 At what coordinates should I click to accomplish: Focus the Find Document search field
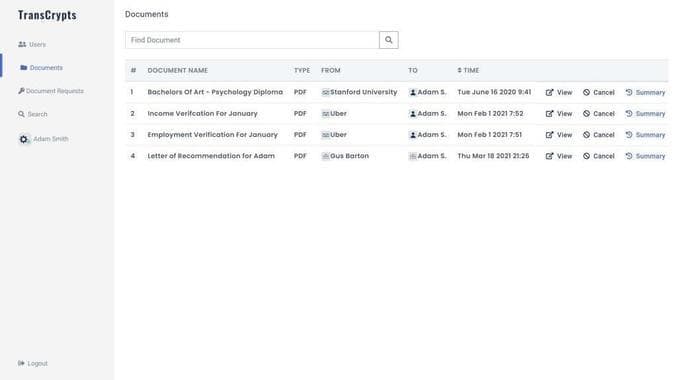pos(252,40)
